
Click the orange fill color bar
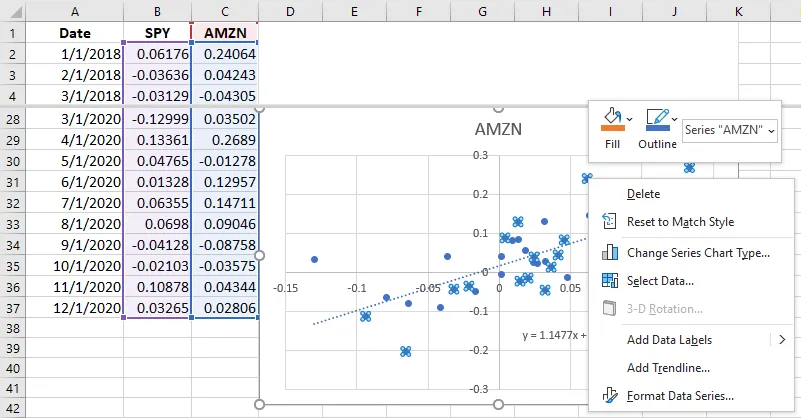[x=612, y=129]
